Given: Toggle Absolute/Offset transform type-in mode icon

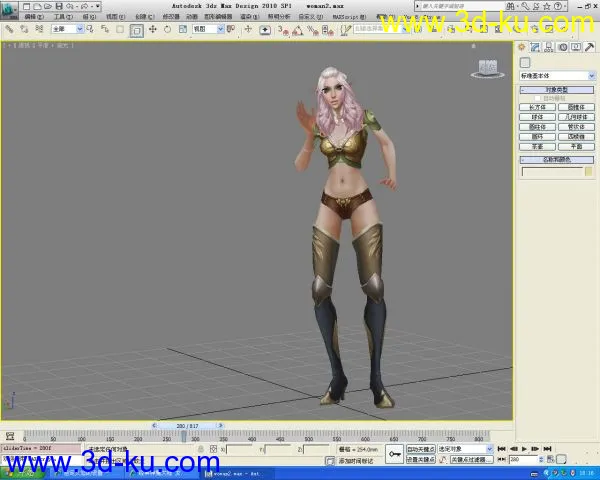Looking at the screenshot, I should [x=213, y=449].
